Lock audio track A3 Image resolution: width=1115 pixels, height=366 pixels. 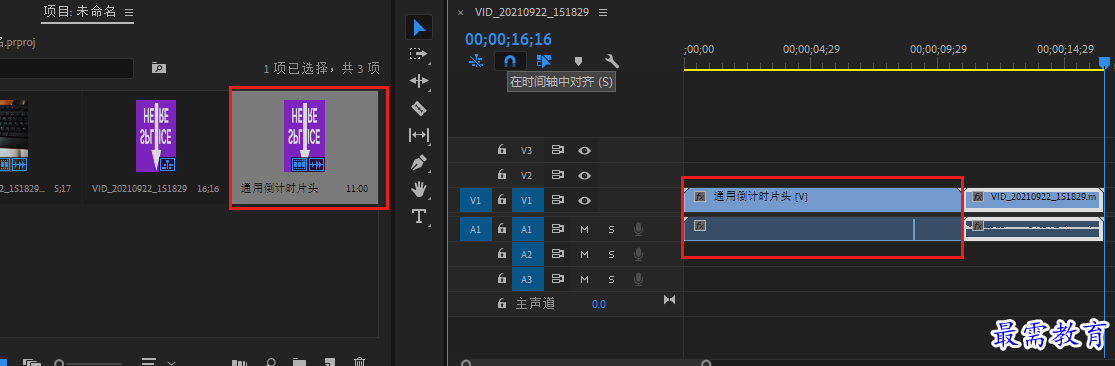click(x=502, y=279)
